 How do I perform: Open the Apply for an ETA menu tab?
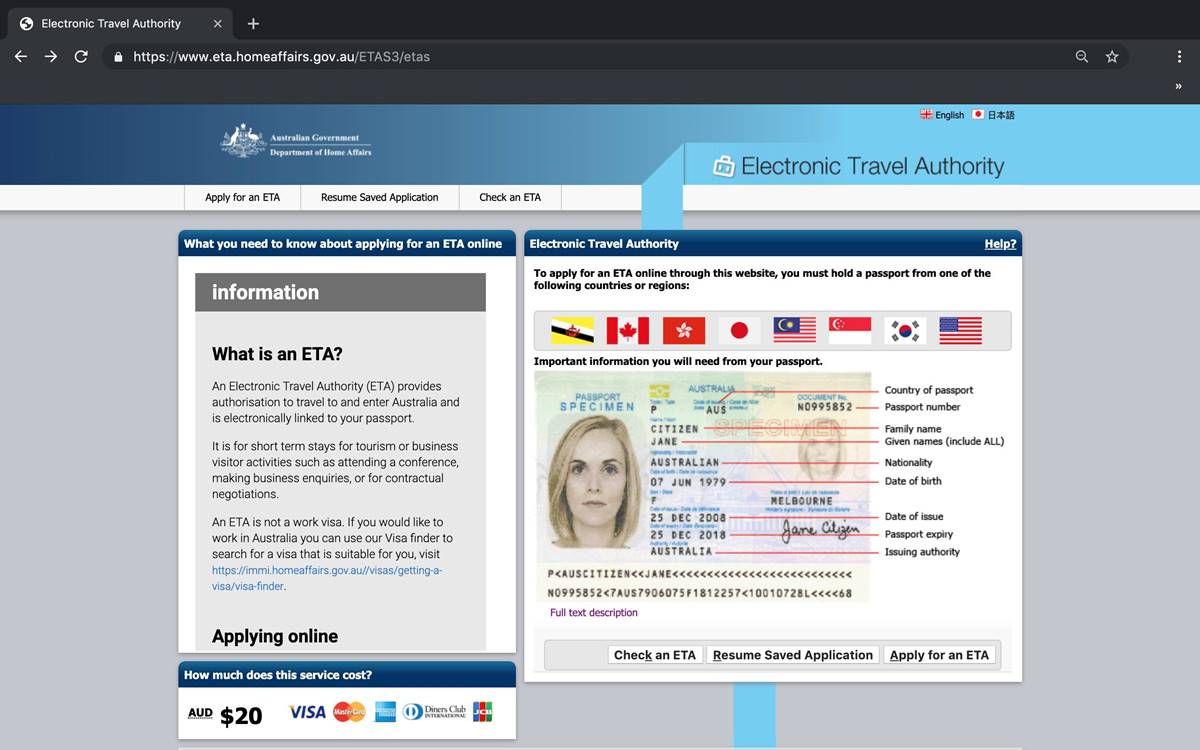[x=242, y=197]
